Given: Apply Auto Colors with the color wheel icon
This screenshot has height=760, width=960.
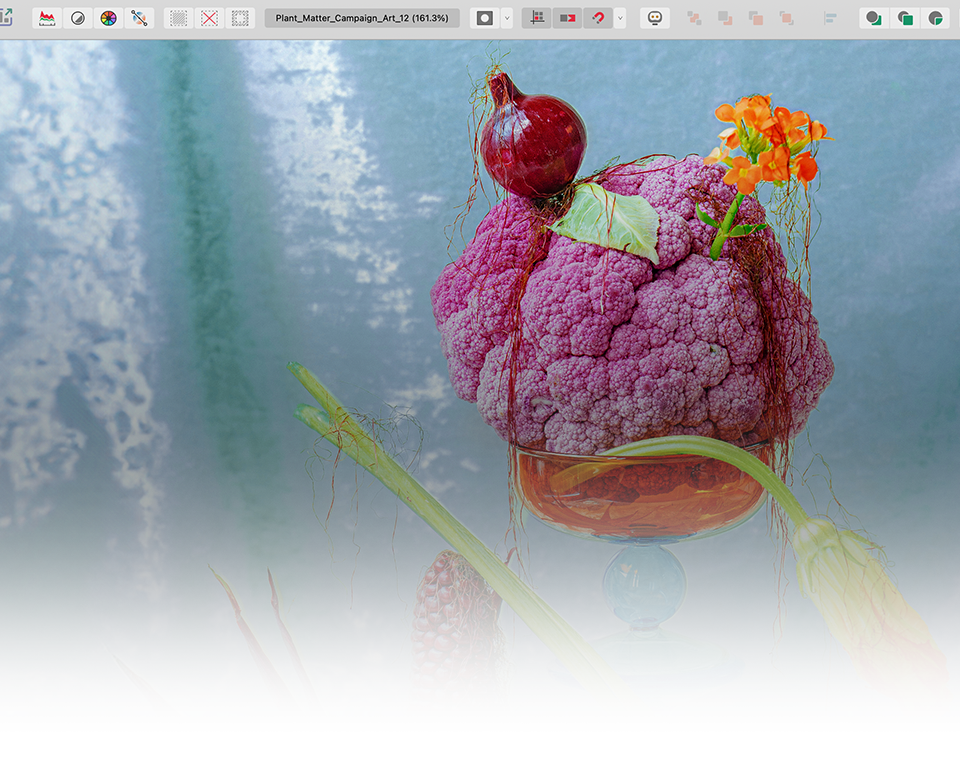Looking at the screenshot, I should click(x=109, y=18).
